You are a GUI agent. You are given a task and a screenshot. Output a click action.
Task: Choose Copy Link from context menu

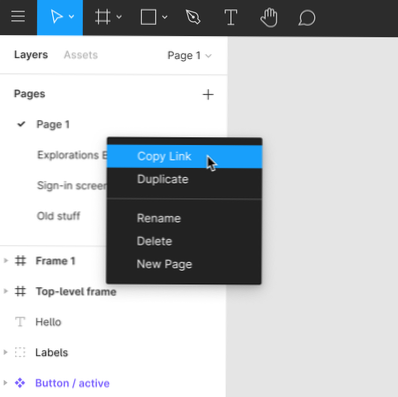(x=184, y=156)
